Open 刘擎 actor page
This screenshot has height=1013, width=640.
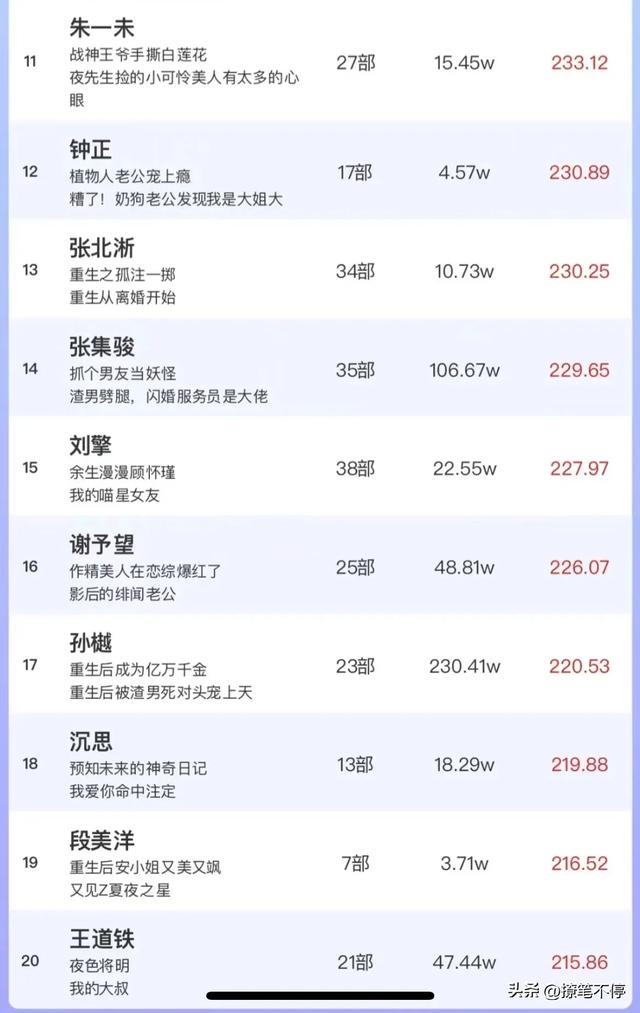click(x=90, y=446)
